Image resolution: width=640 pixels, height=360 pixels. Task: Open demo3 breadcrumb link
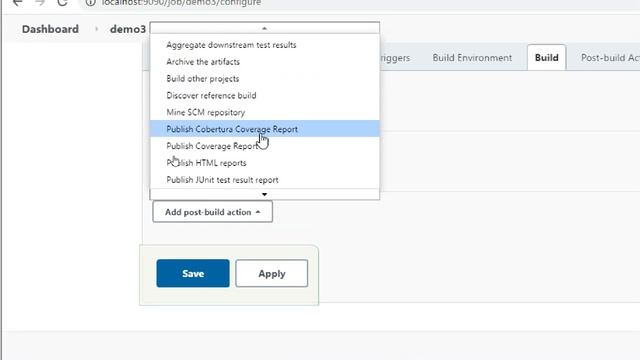click(128, 29)
